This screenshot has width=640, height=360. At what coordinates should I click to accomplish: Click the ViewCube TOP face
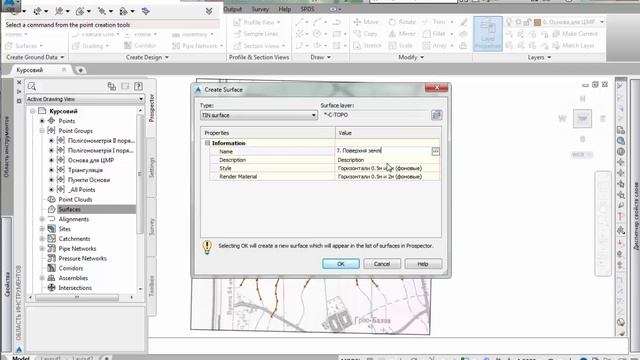click(x=582, y=119)
